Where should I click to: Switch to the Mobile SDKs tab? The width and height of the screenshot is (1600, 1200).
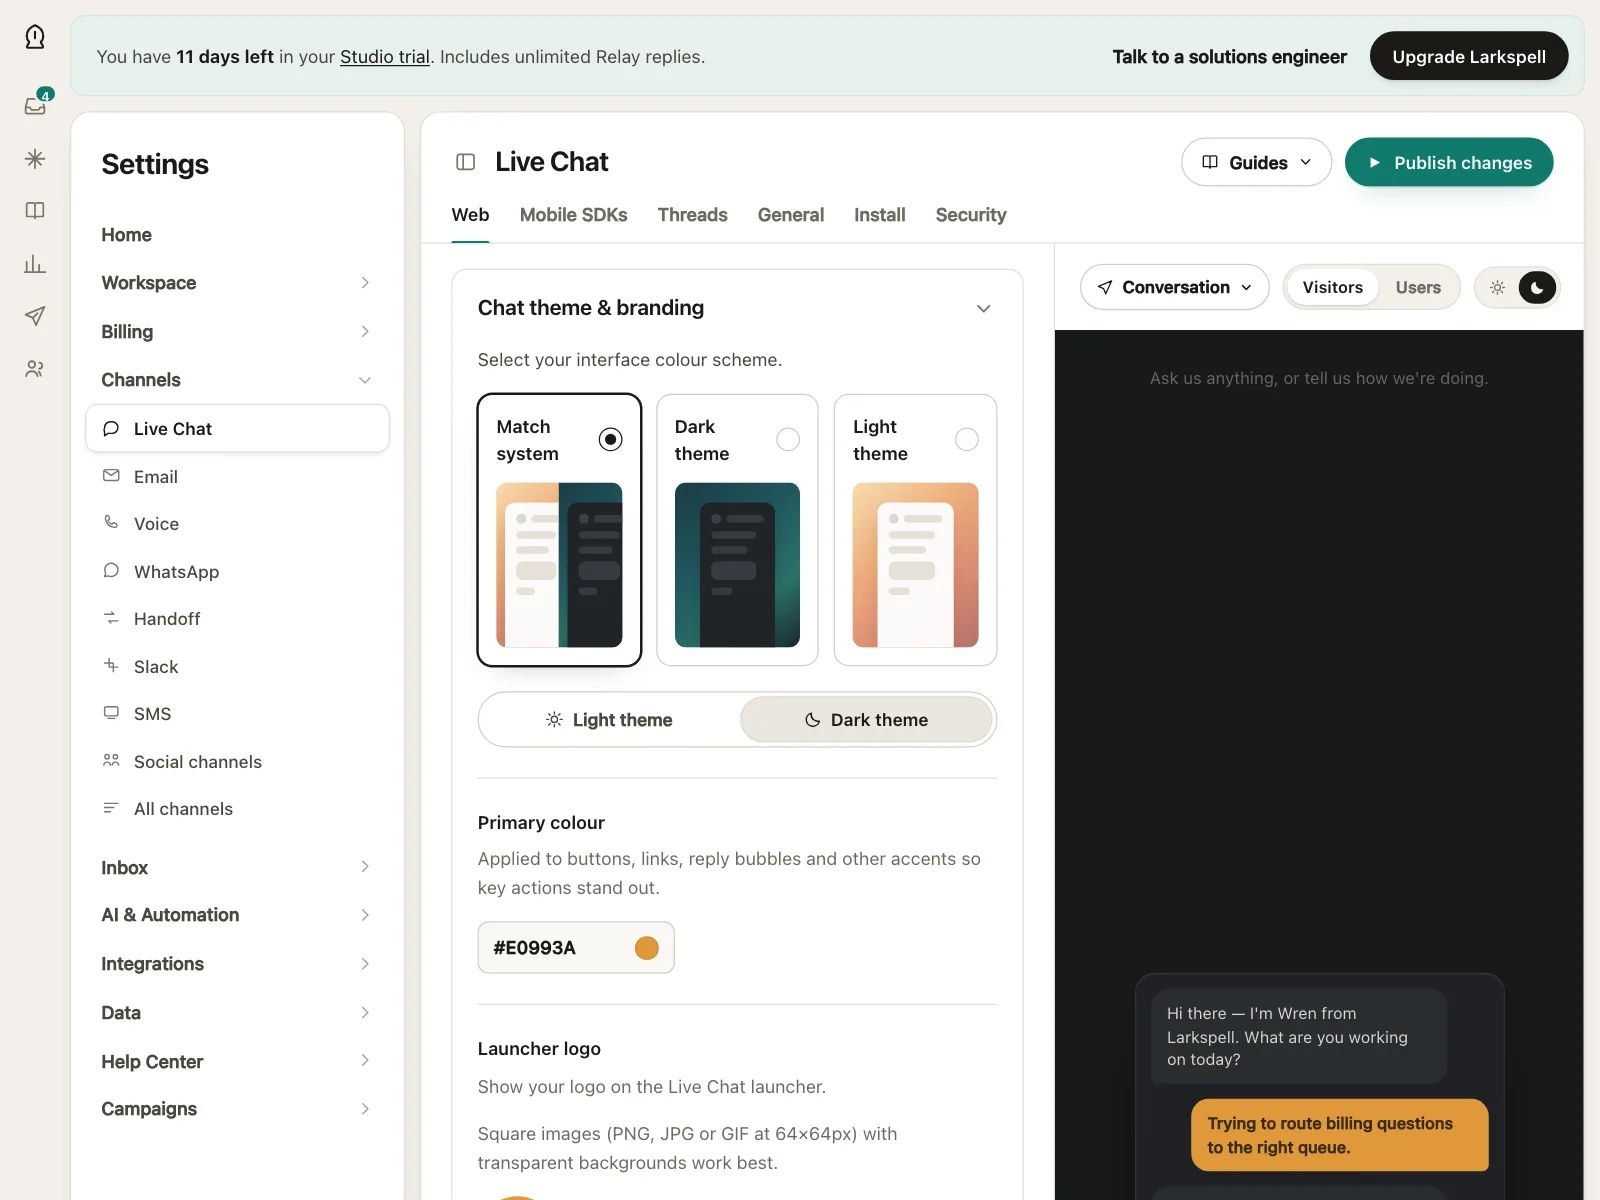[573, 215]
